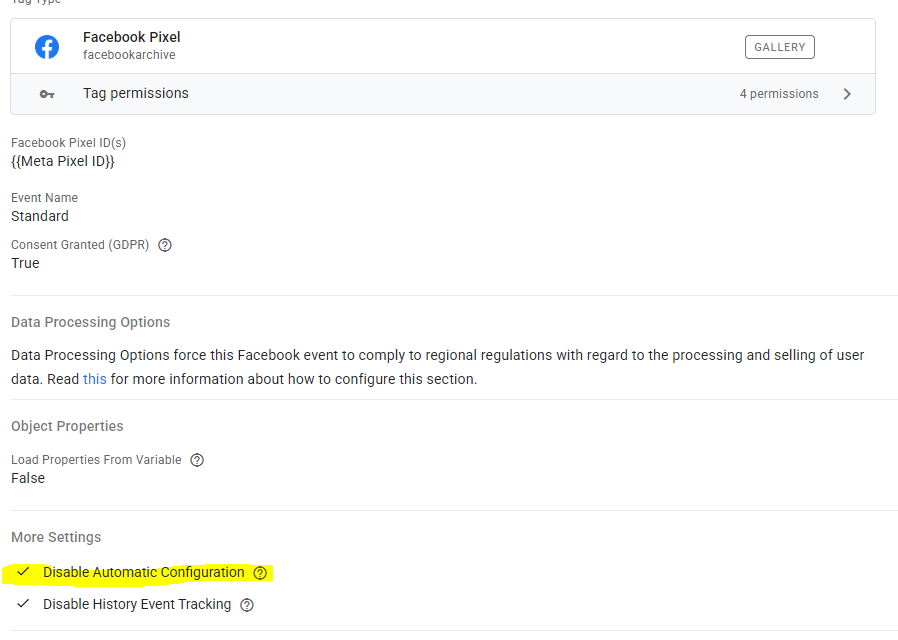
Task: Click the '4 permissions' count text
Action: tap(779, 94)
